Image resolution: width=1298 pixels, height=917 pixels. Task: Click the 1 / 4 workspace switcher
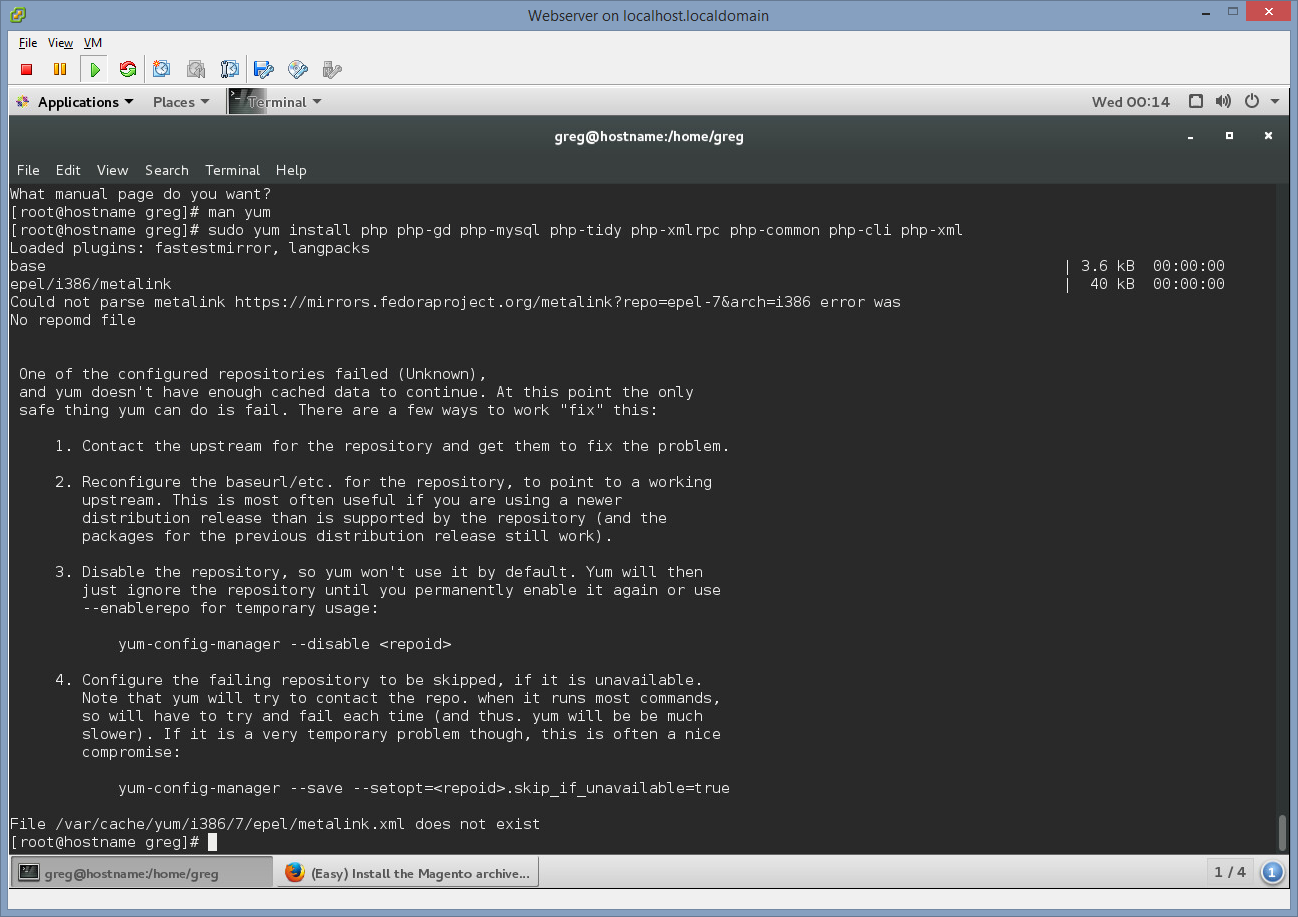point(1230,872)
